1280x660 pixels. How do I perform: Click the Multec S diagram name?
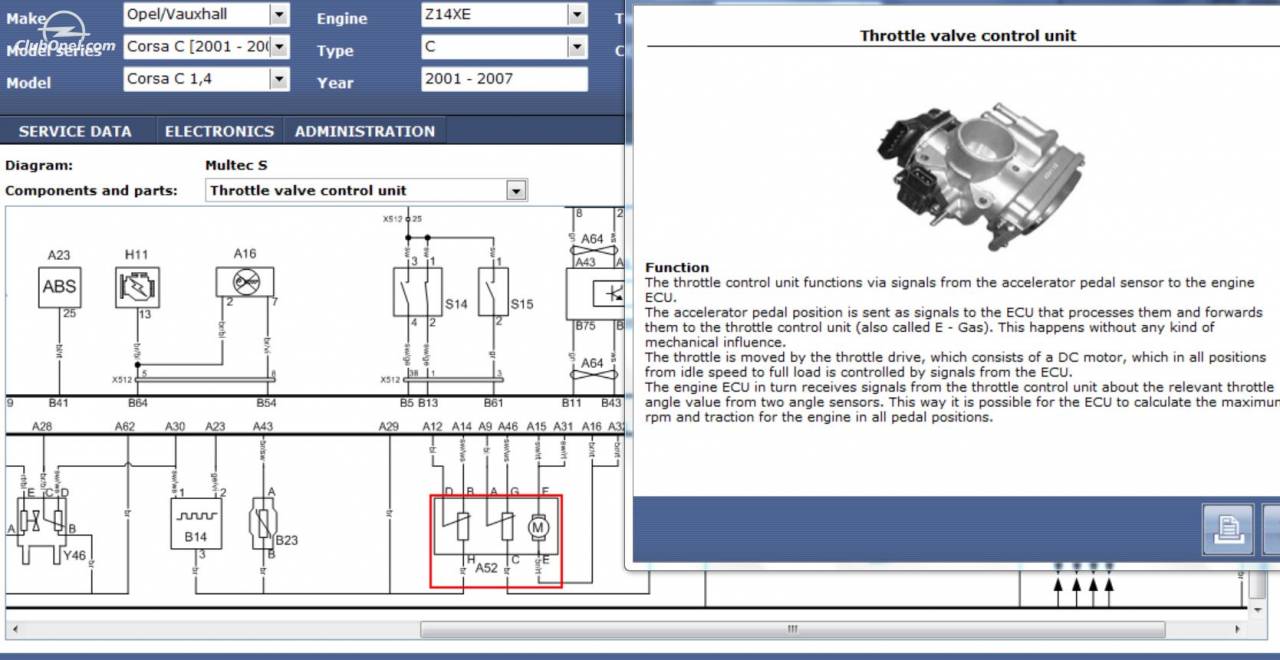[236, 166]
